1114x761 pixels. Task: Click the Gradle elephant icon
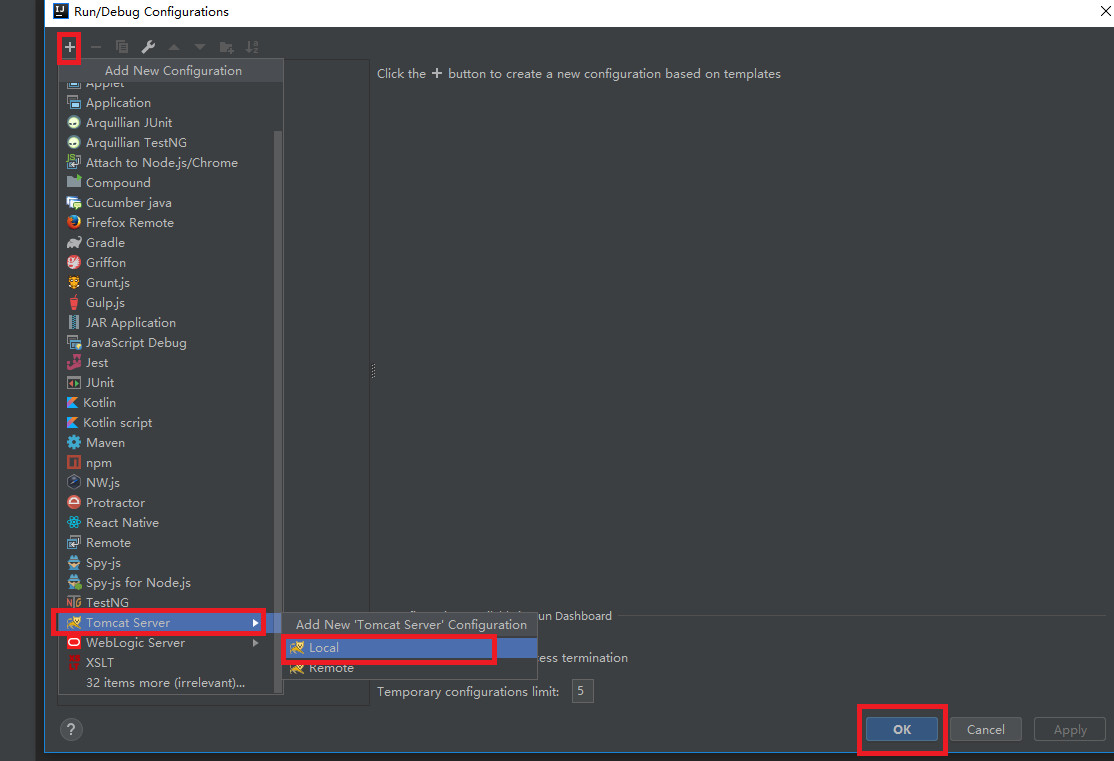(74, 242)
